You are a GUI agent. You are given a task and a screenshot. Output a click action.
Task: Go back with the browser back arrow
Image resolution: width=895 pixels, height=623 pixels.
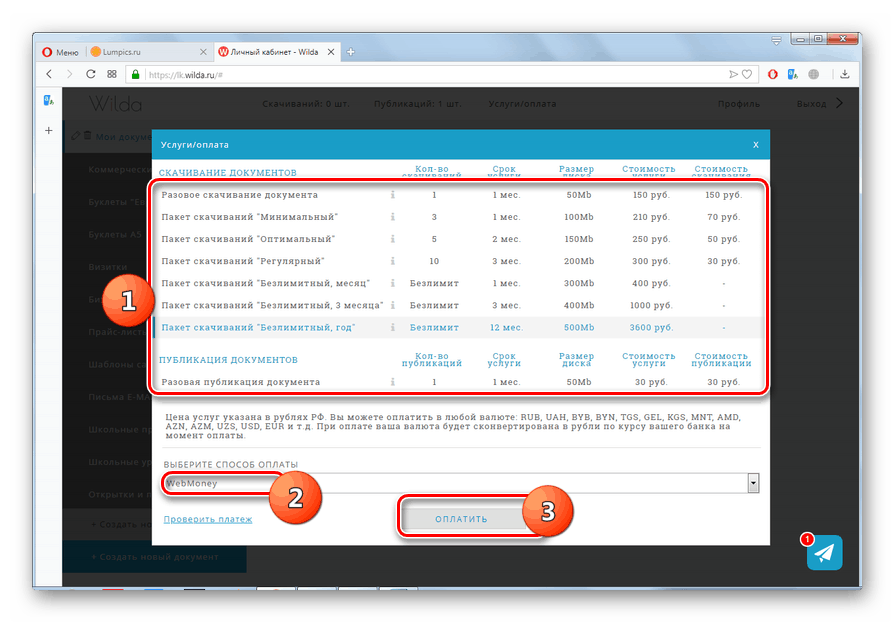tap(49, 74)
